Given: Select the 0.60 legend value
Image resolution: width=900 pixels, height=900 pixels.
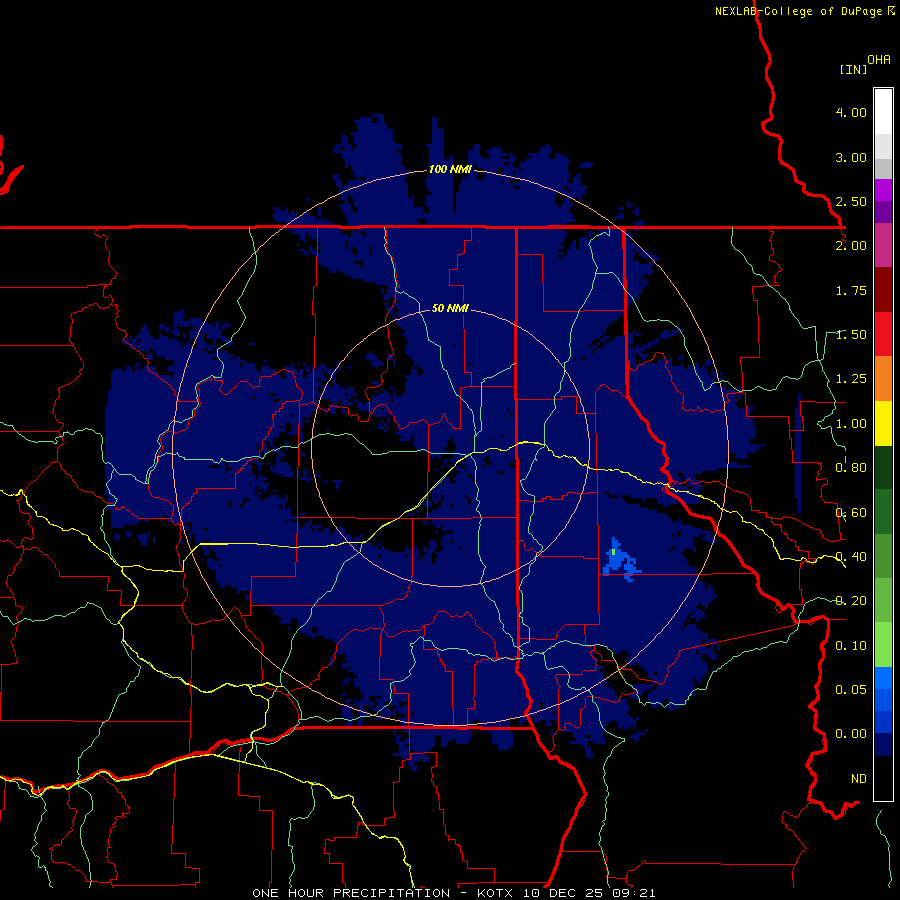Looking at the screenshot, I should pyautogui.click(x=851, y=513).
